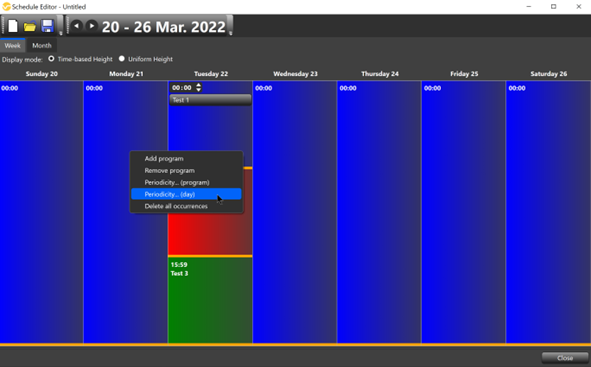Viewport: 591px width, 367px height.
Task: Switch to the Month tab
Action: [x=41, y=45]
